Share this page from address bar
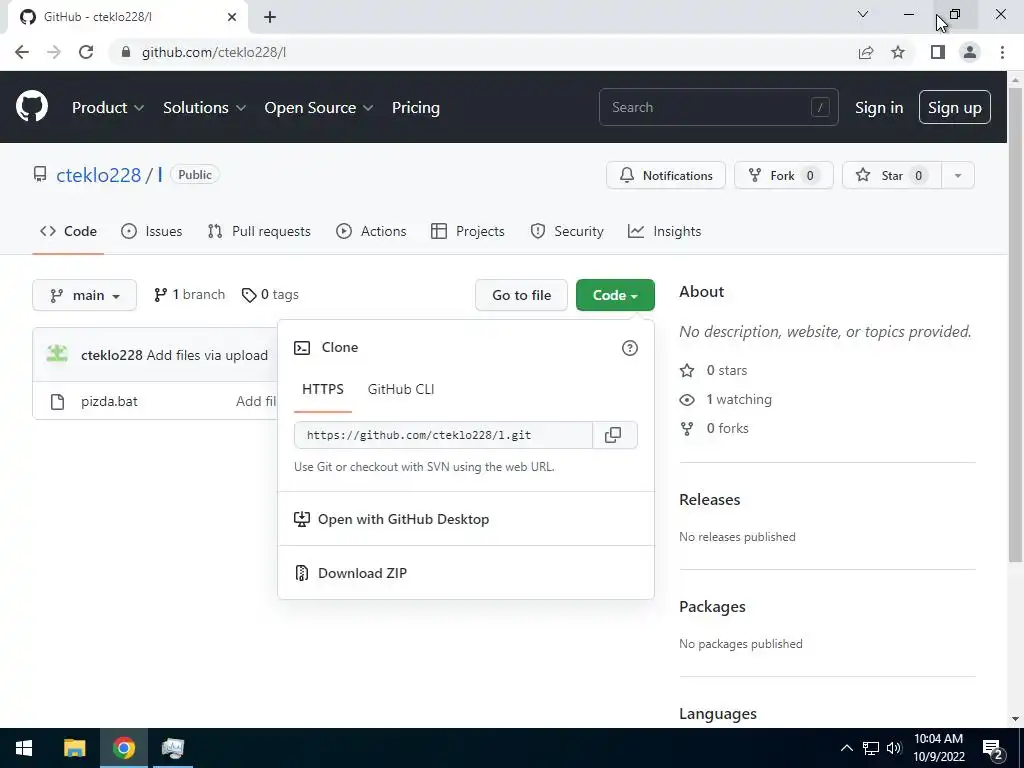The width and height of the screenshot is (1024, 768). 866,52
